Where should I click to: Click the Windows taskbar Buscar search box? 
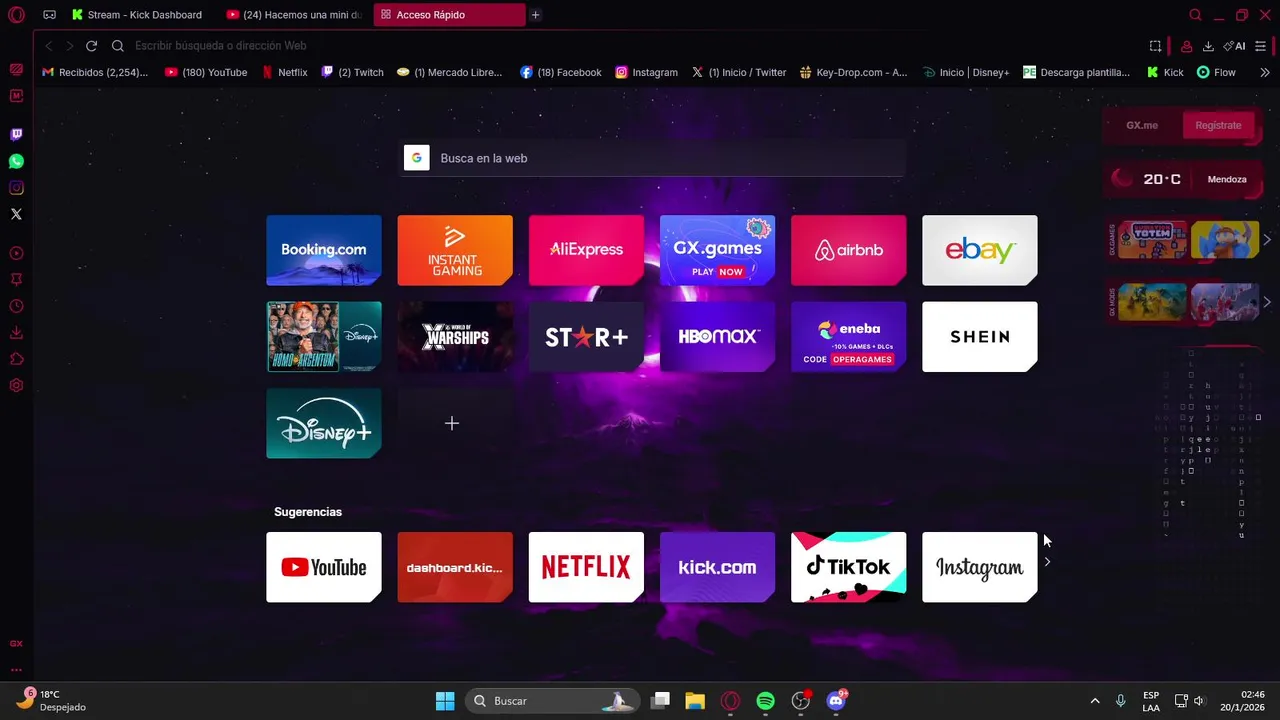pyautogui.click(x=553, y=701)
